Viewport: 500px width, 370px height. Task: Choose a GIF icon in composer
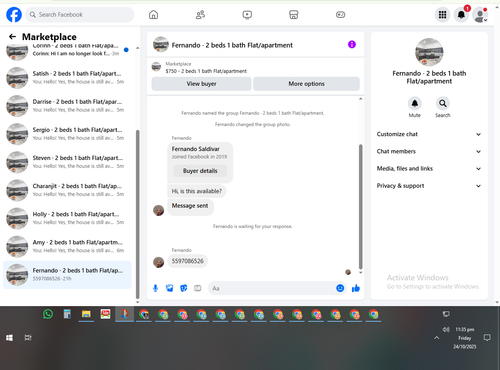pyautogui.click(x=198, y=288)
